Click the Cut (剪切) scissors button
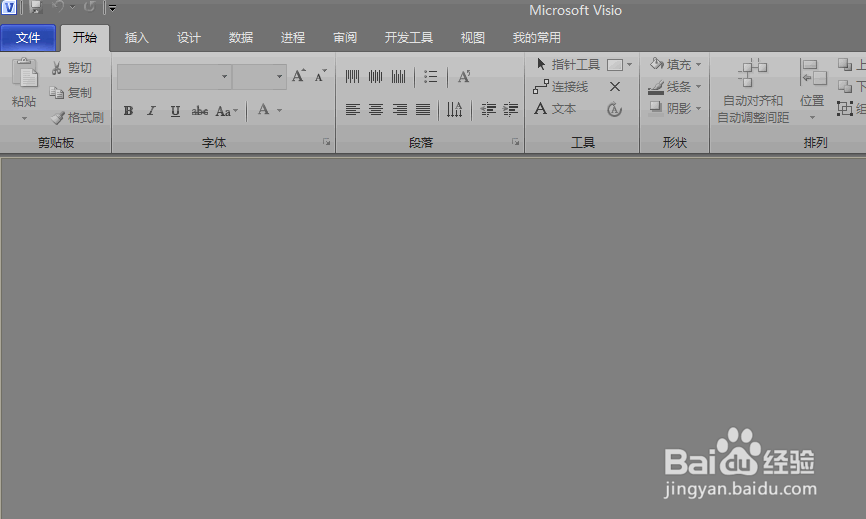The width and height of the screenshot is (866, 519). coord(71,68)
